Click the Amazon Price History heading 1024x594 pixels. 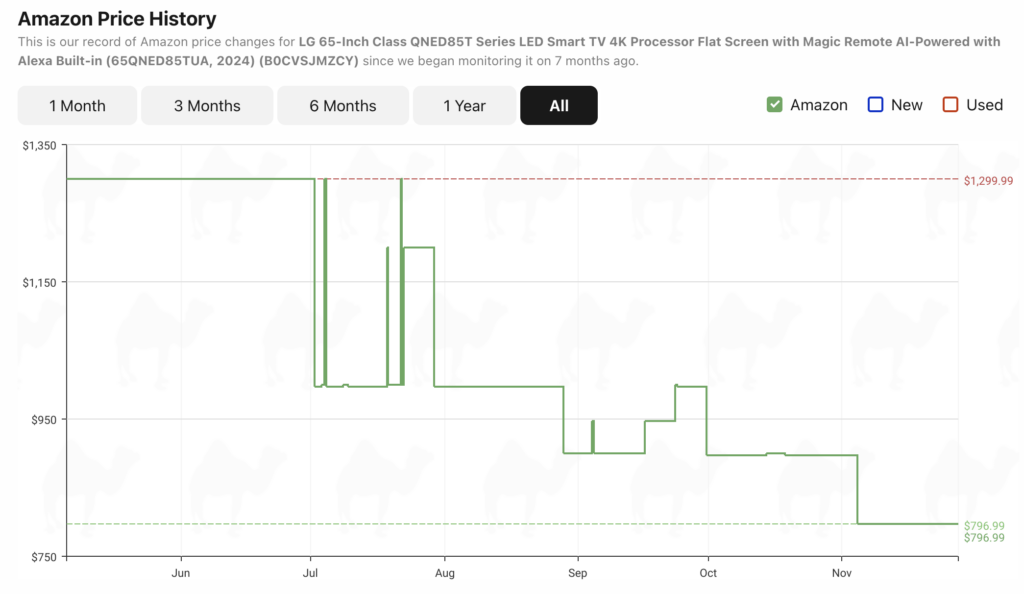(x=117, y=19)
